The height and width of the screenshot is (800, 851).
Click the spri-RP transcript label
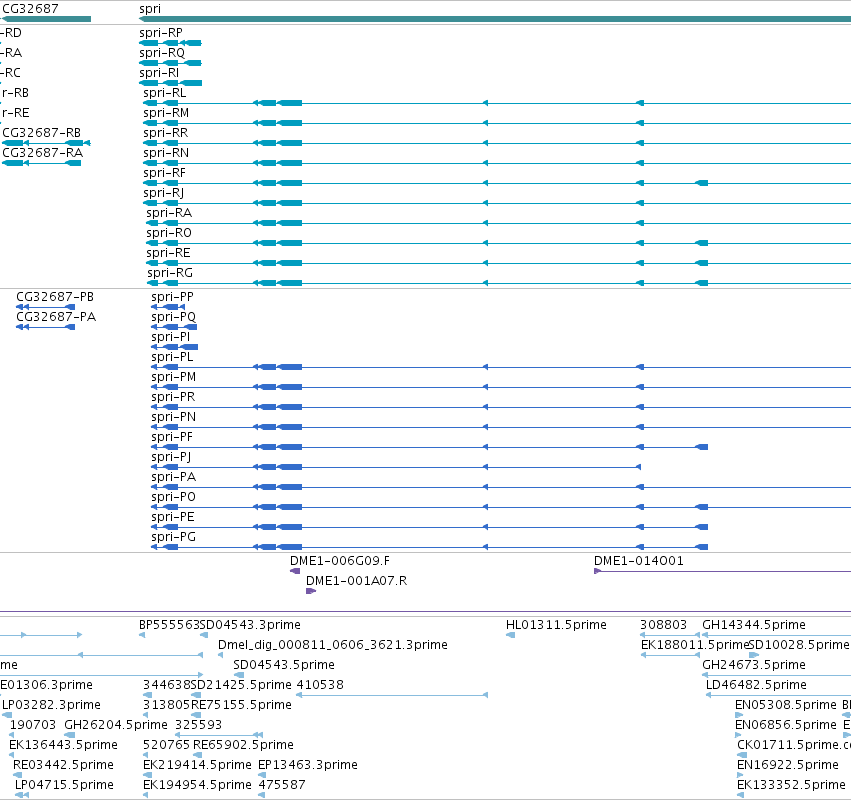(x=161, y=33)
